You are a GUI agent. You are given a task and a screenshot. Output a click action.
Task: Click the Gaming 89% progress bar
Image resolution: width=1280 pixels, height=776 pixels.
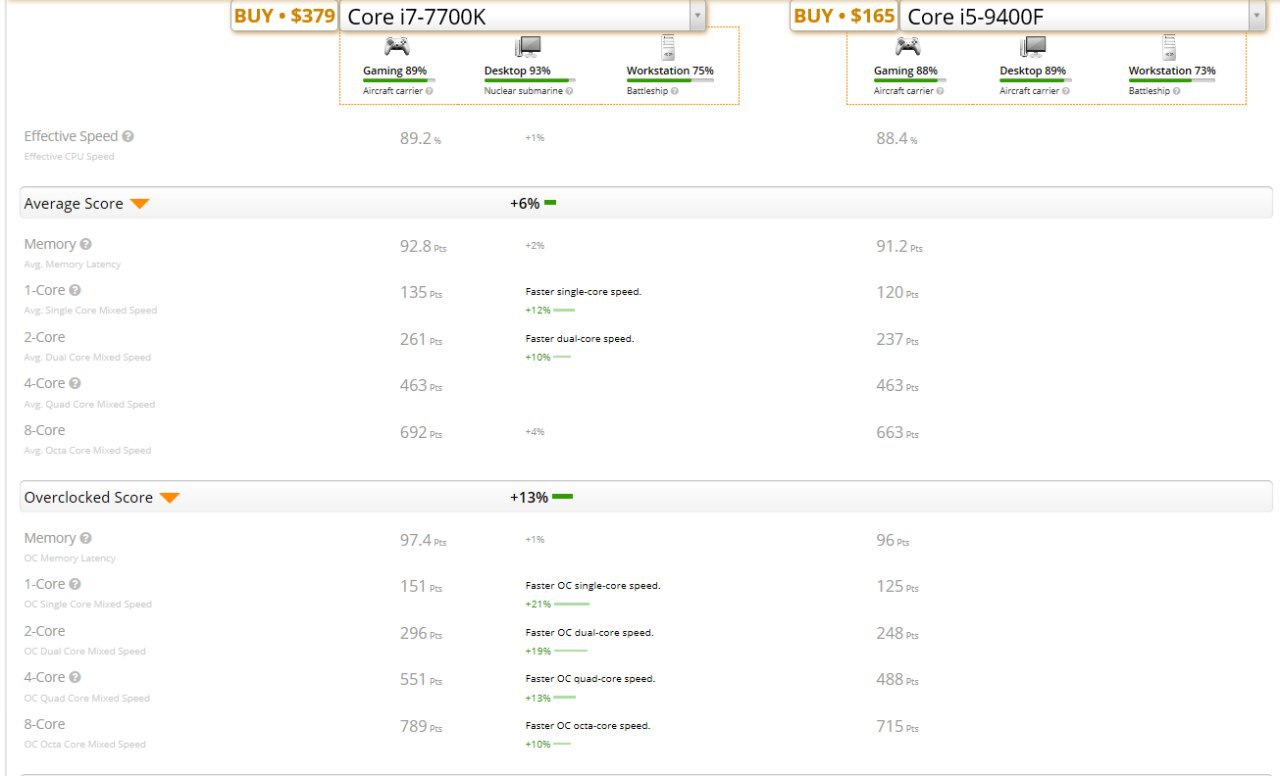(399, 80)
